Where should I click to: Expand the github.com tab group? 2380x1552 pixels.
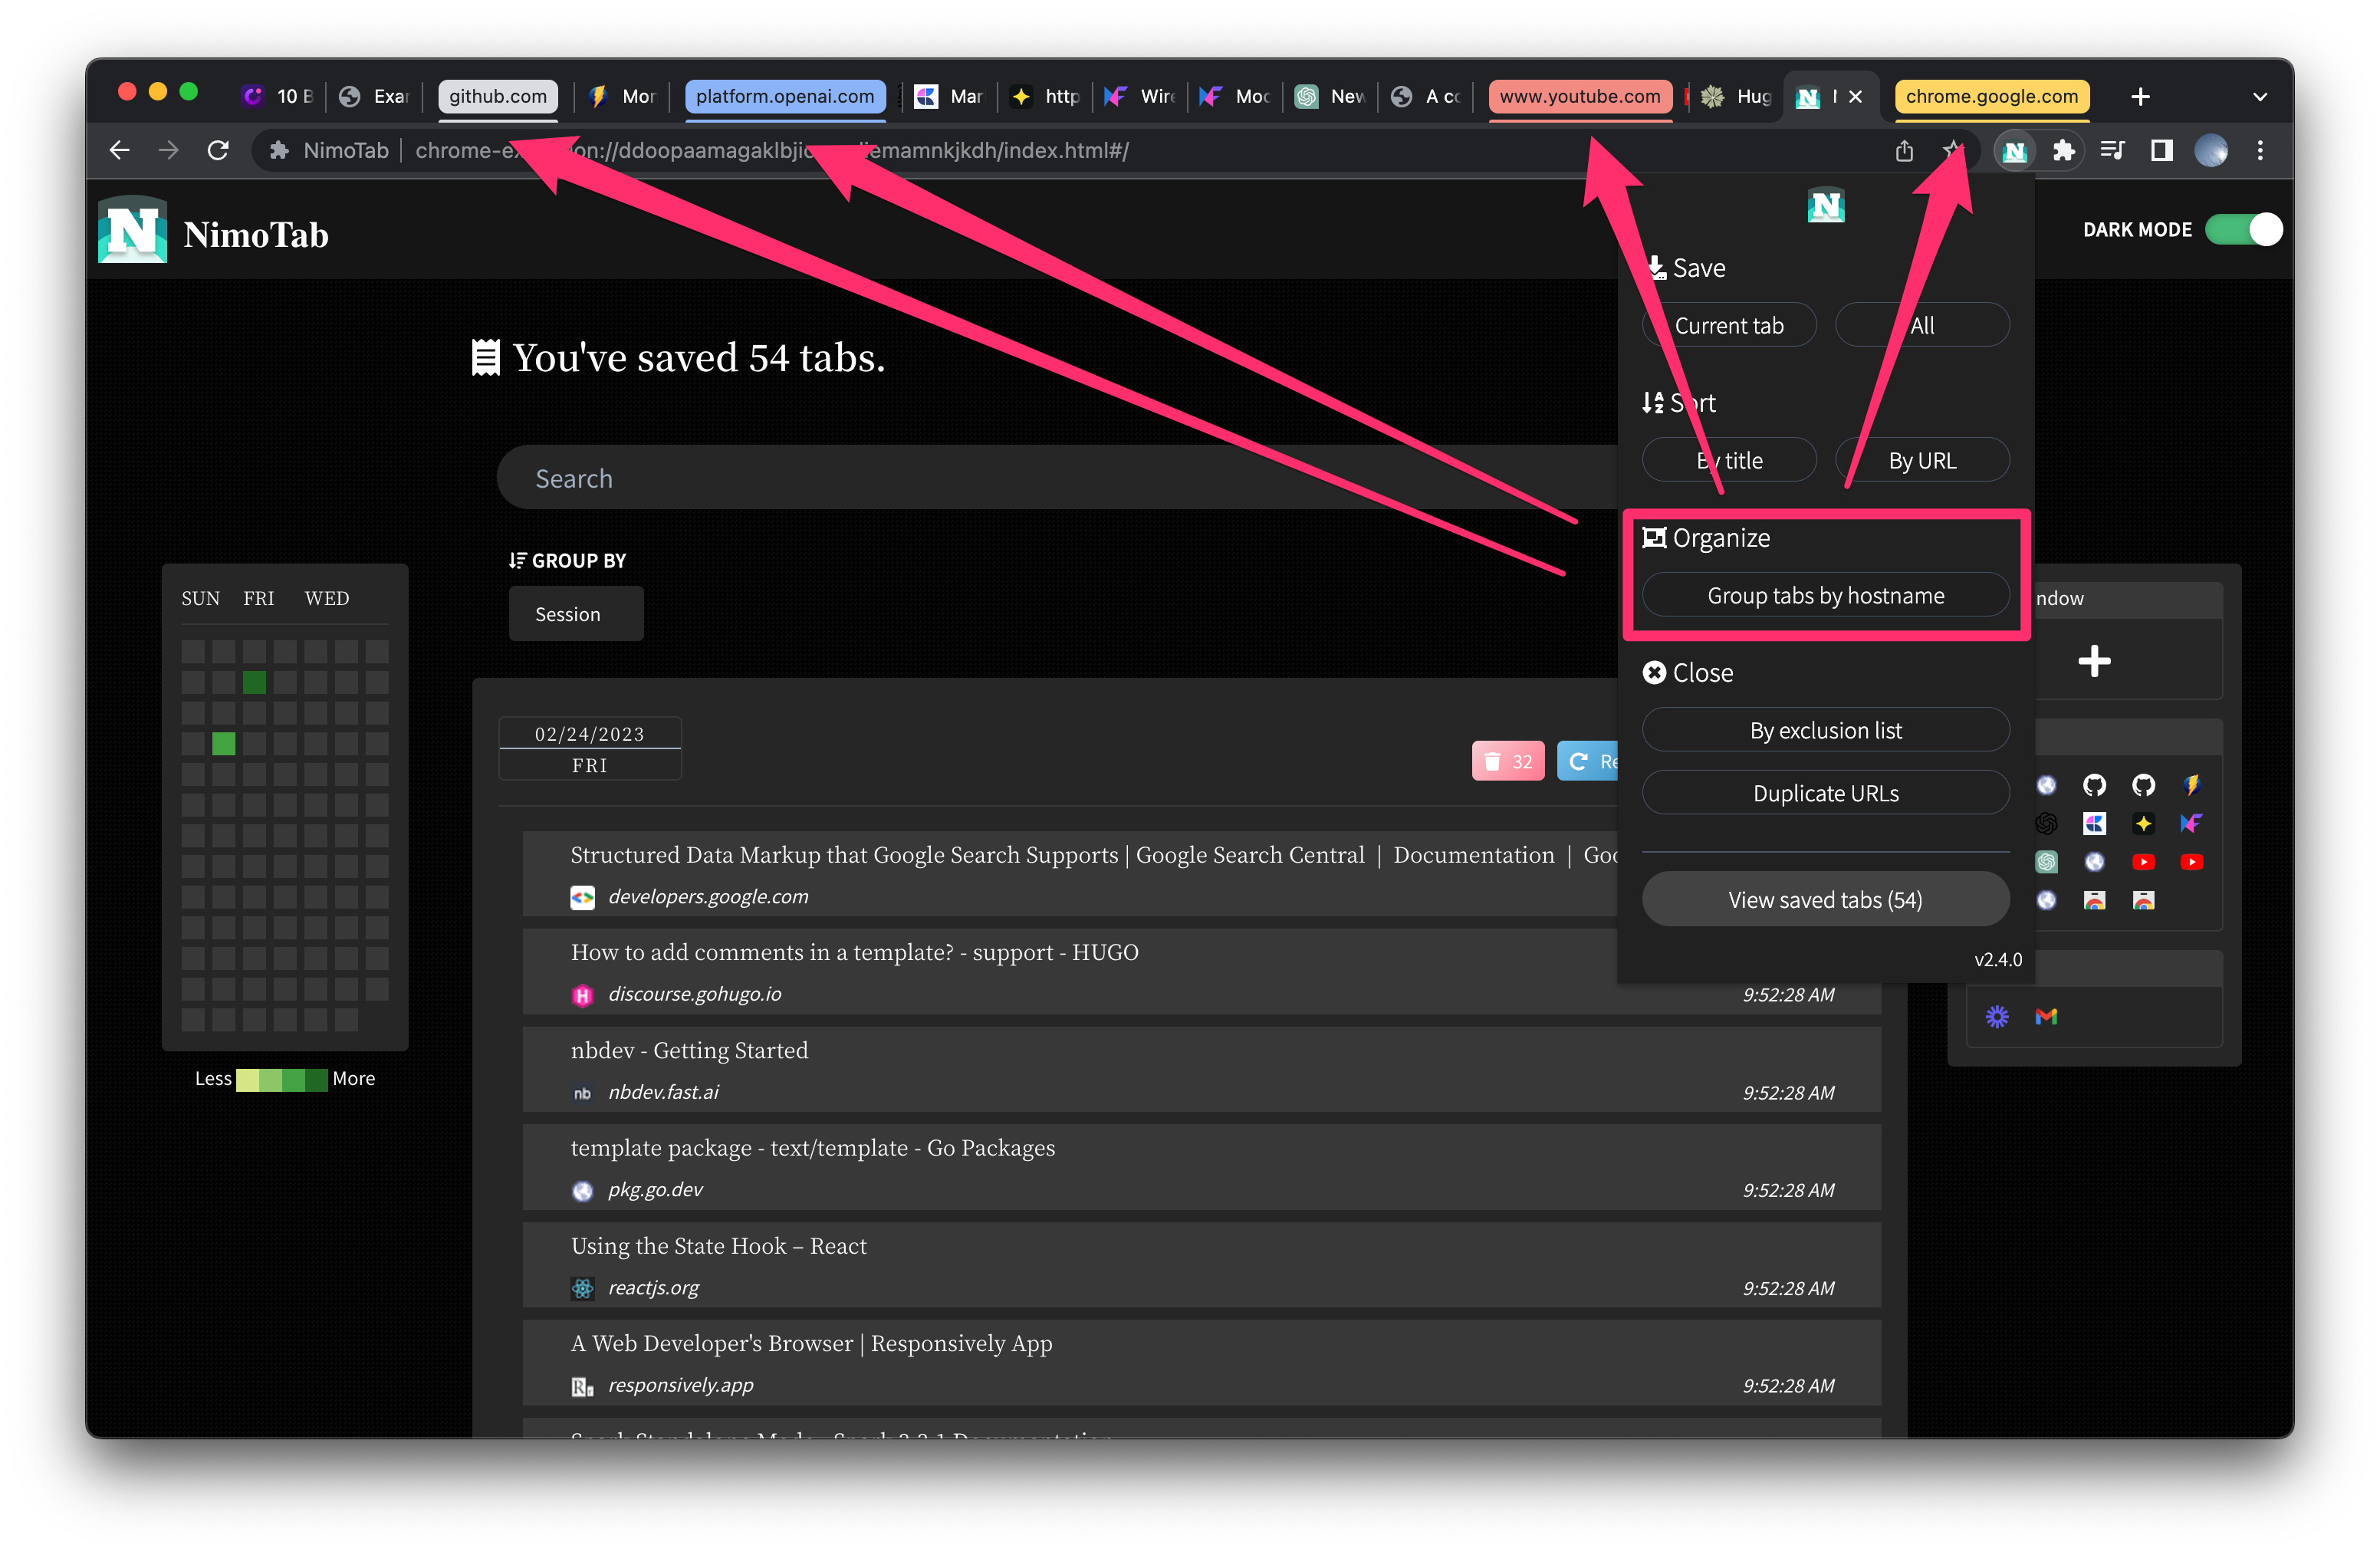[498, 97]
